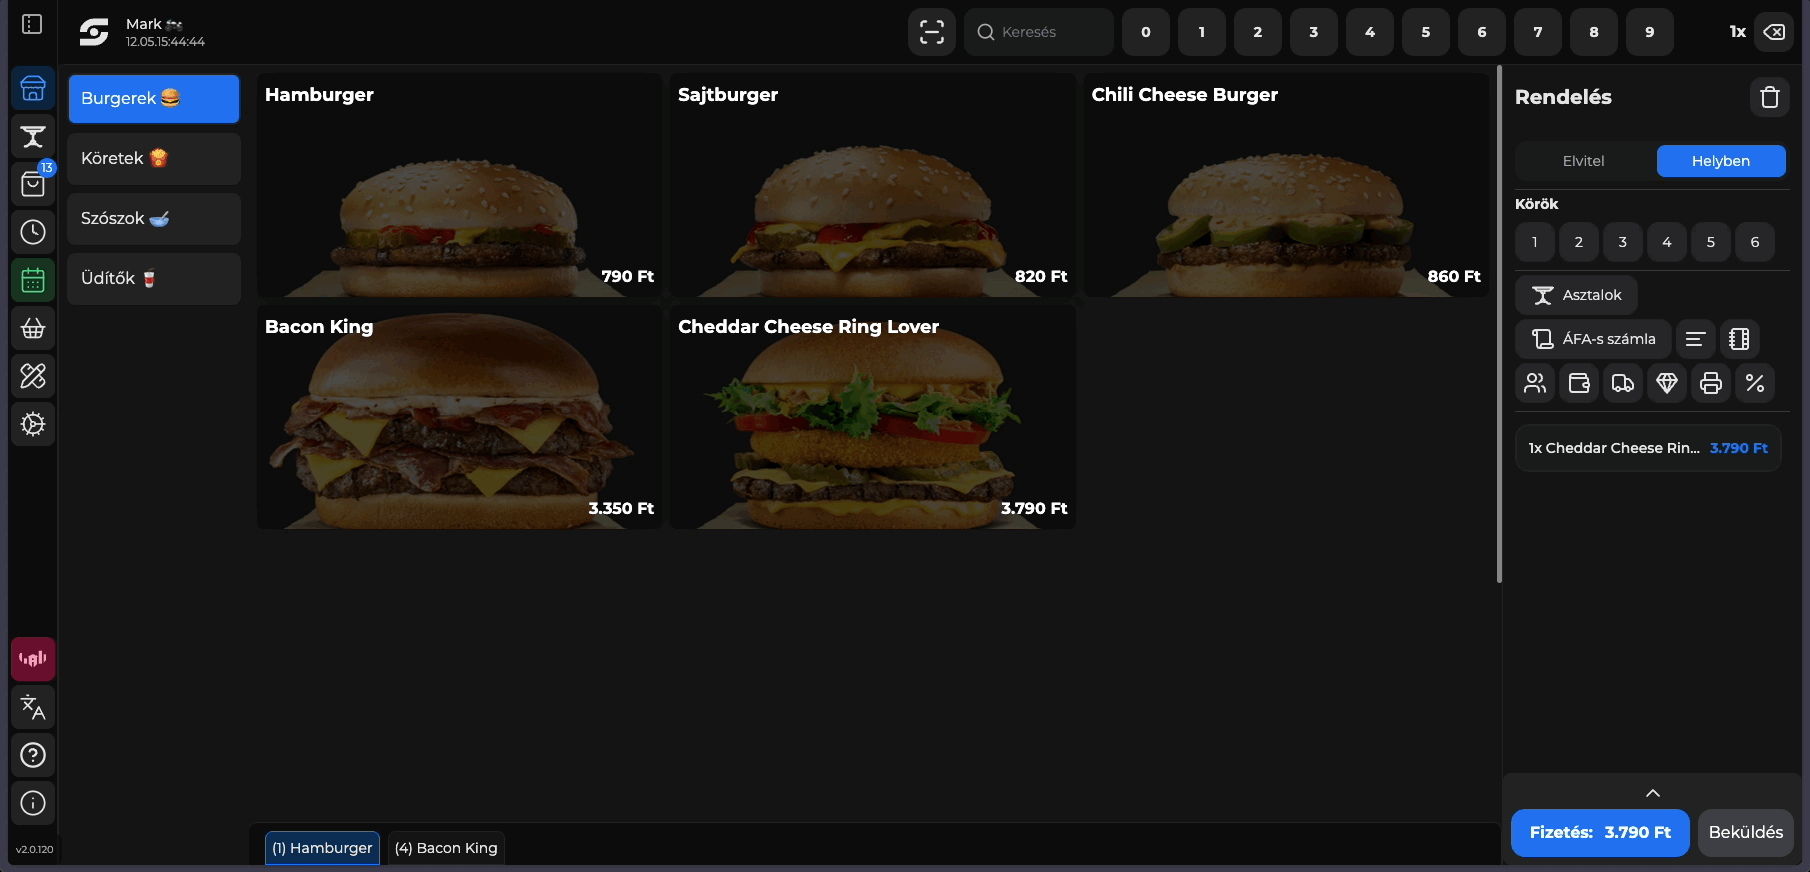Open the language translate icon

pyautogui.click(x=33, y=707)
